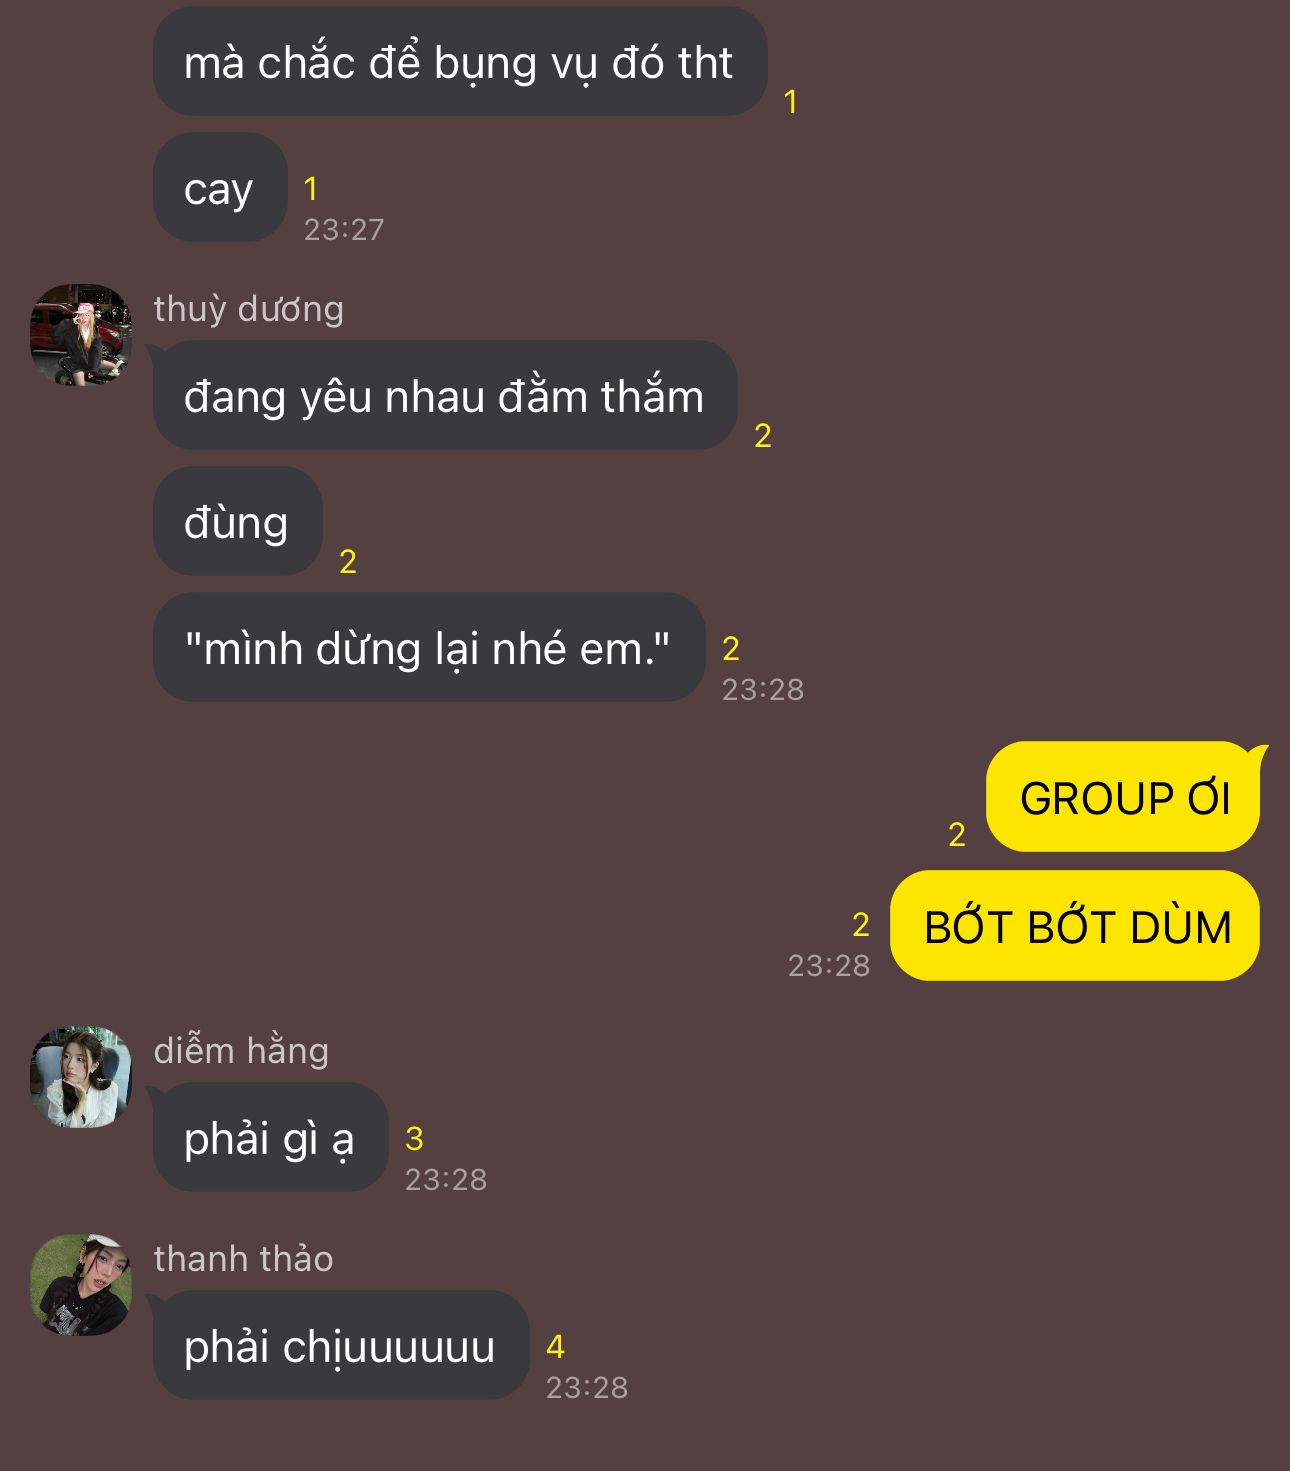Click the sender name 'diễm hằng'

click(241, 1051)
